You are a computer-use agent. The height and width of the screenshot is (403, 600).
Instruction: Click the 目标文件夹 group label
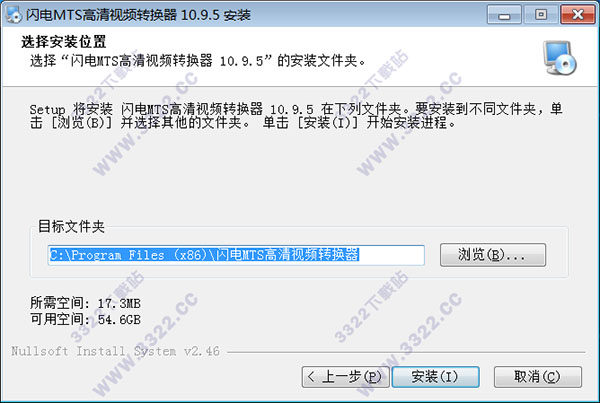(72, 226)
